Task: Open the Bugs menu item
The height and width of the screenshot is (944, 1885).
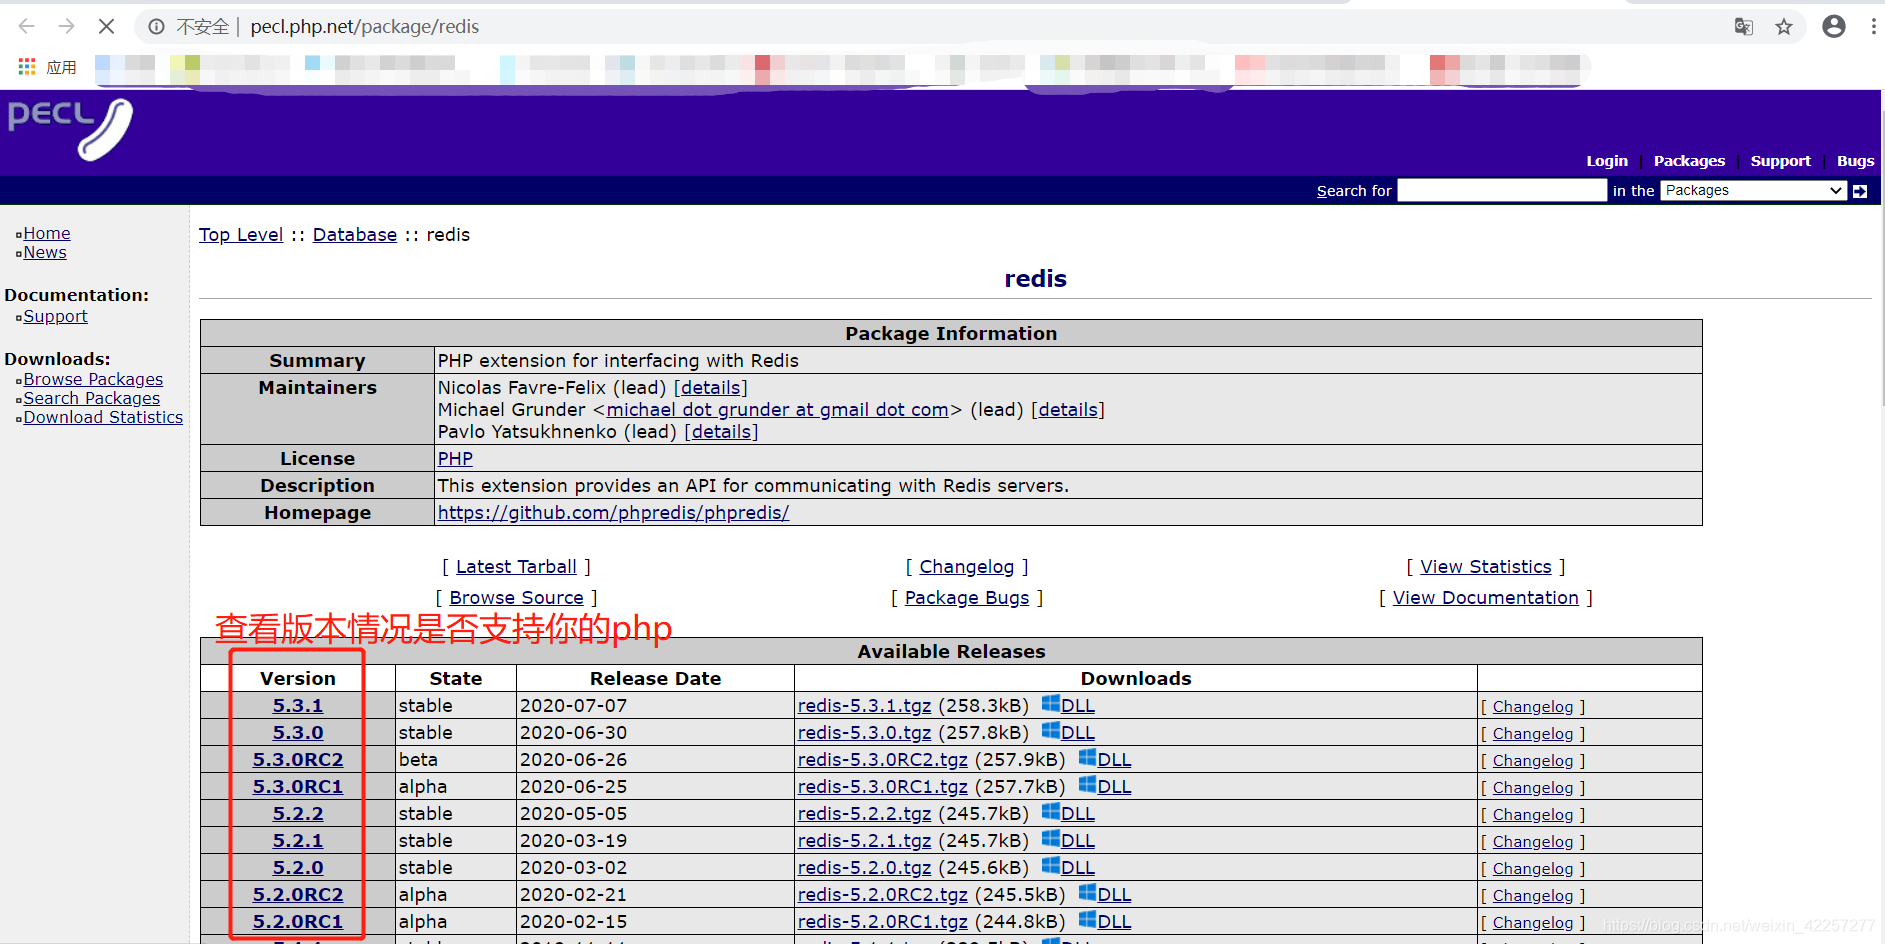Action: pos(1856,161)
